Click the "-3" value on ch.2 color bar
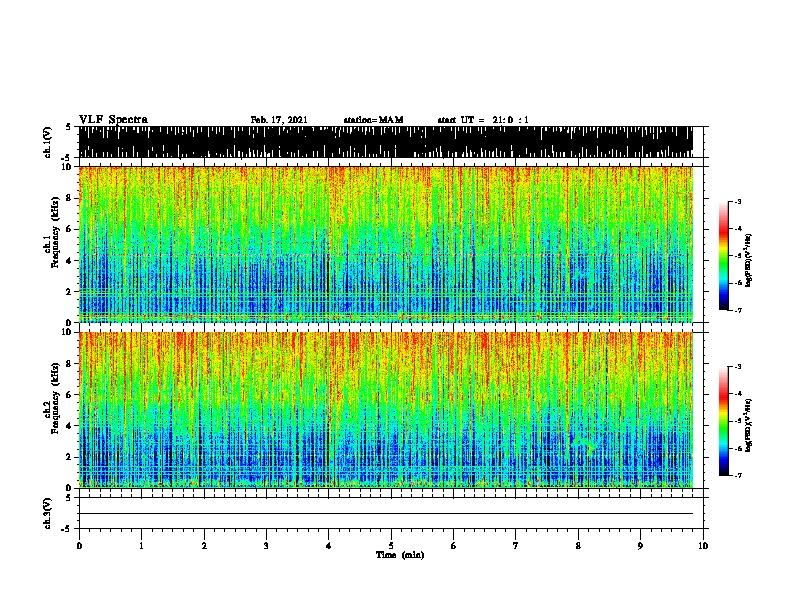 point(737,367)
